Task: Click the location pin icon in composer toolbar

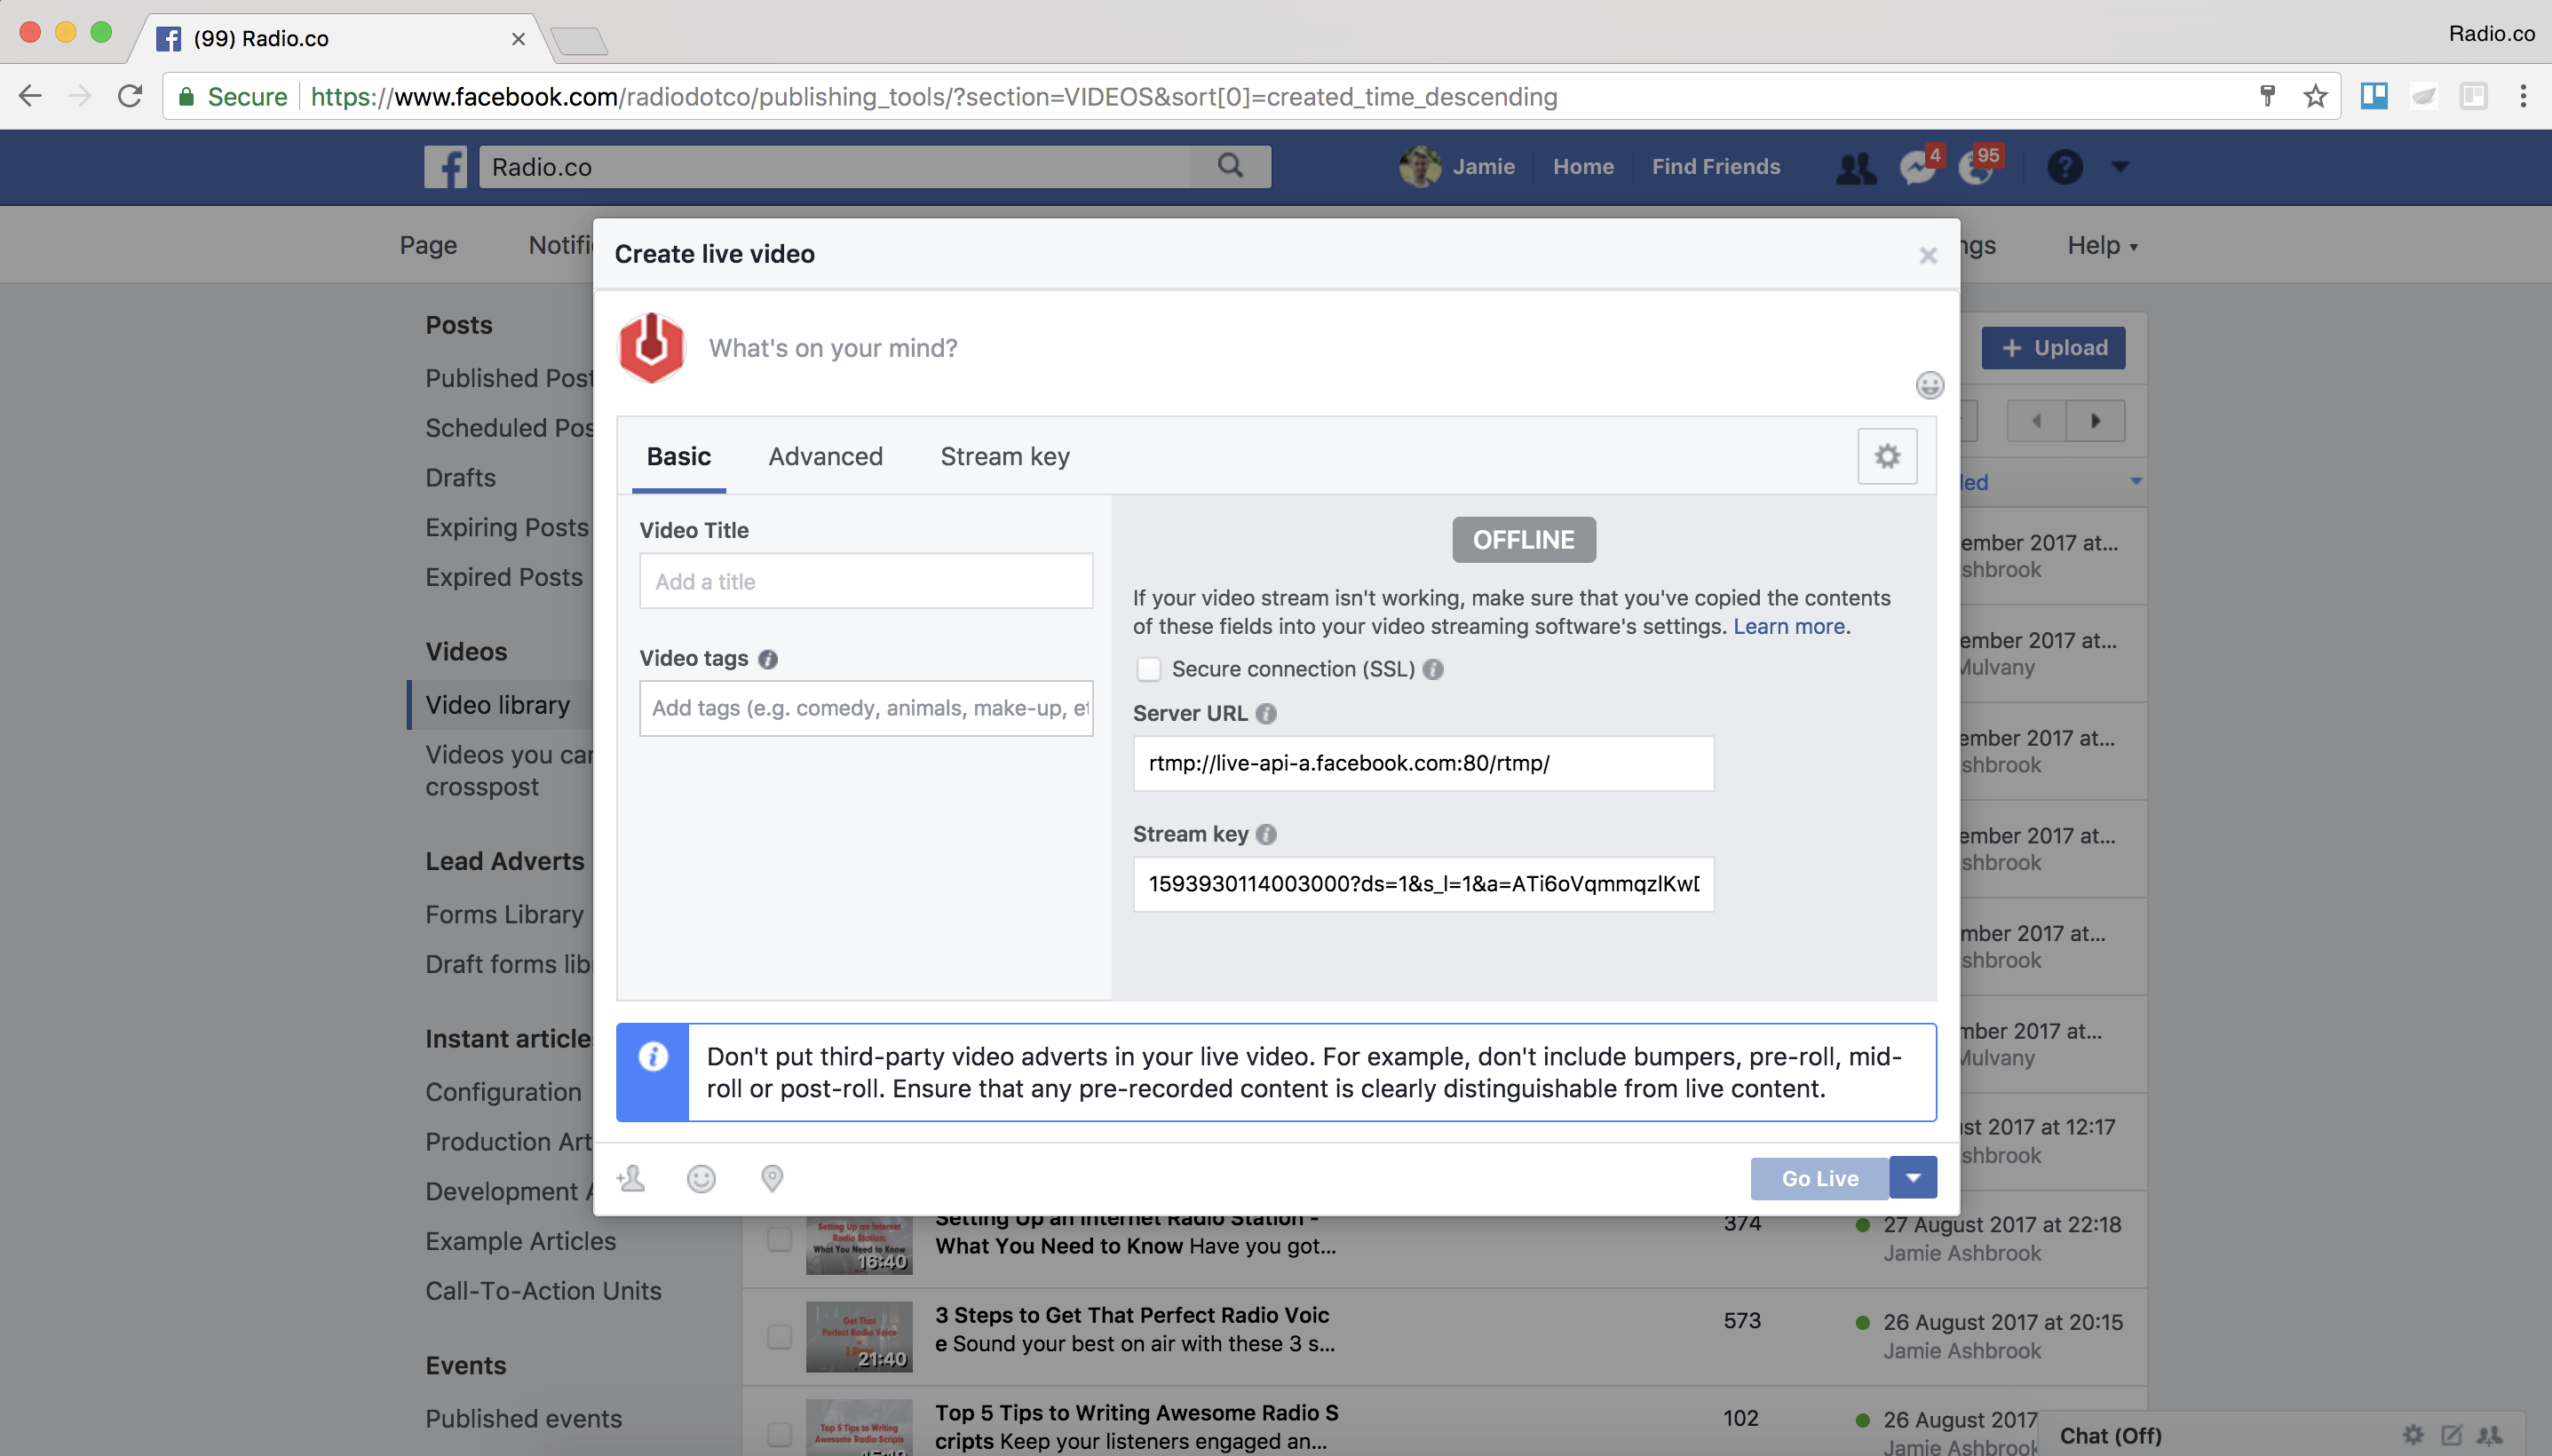Action: pos(773,1177)
